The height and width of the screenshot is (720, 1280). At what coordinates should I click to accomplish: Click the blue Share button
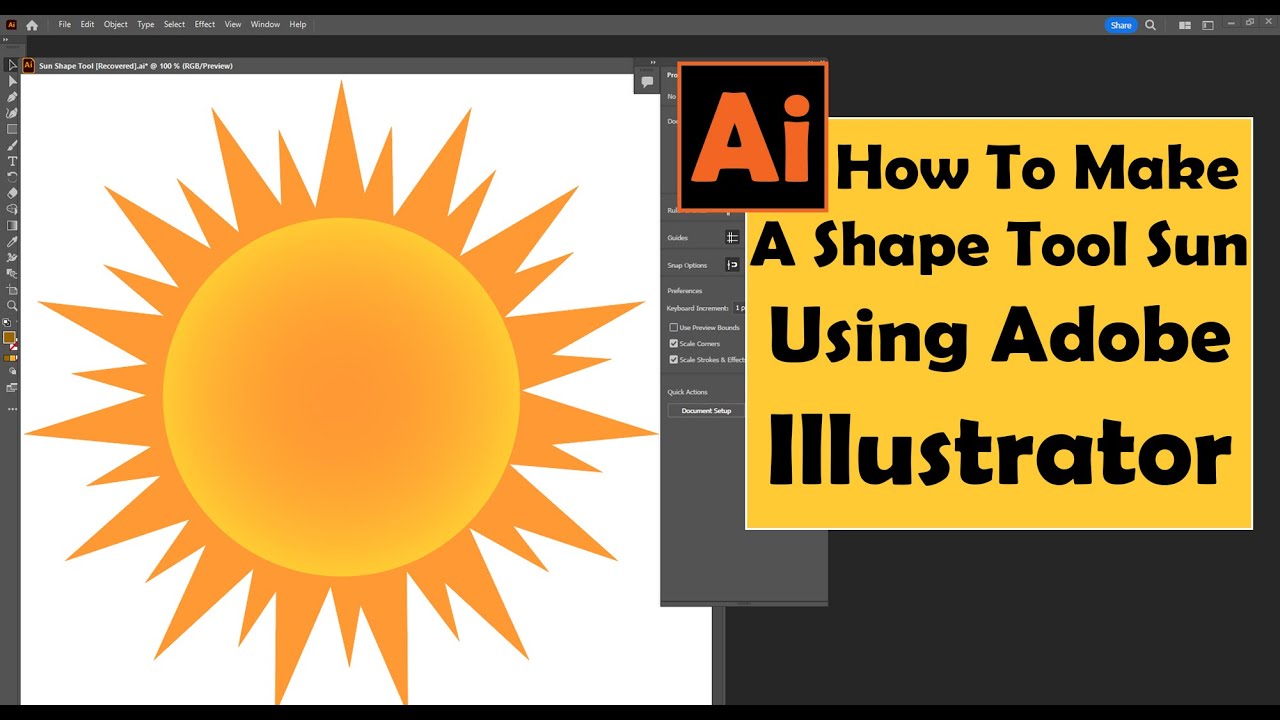[x=1121, y=25]
